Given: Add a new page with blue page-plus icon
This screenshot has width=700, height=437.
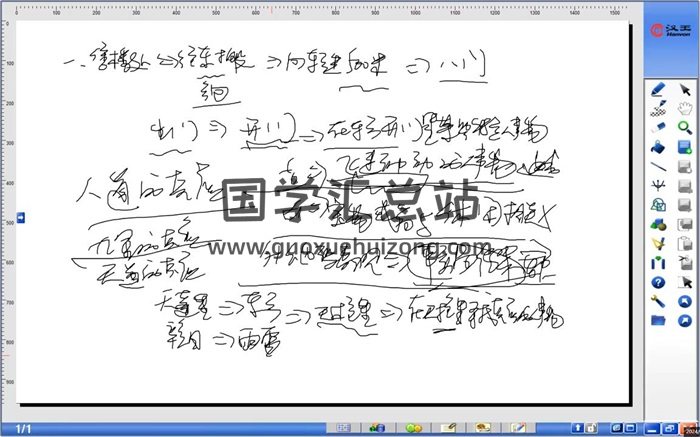Looking at the screenshot, I should pyautogui.click(x=685, y=147).
